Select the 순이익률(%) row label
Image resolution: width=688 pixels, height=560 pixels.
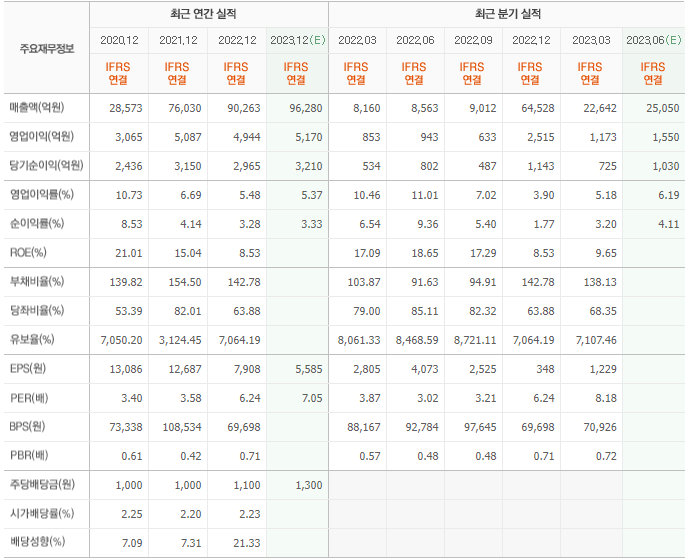37,223
